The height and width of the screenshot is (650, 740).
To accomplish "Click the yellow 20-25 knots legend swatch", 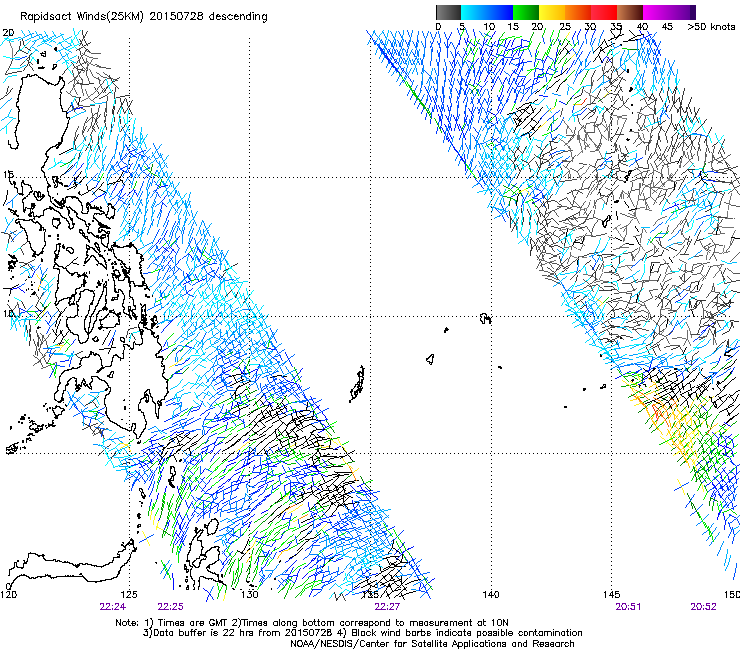I will [552, 12].
